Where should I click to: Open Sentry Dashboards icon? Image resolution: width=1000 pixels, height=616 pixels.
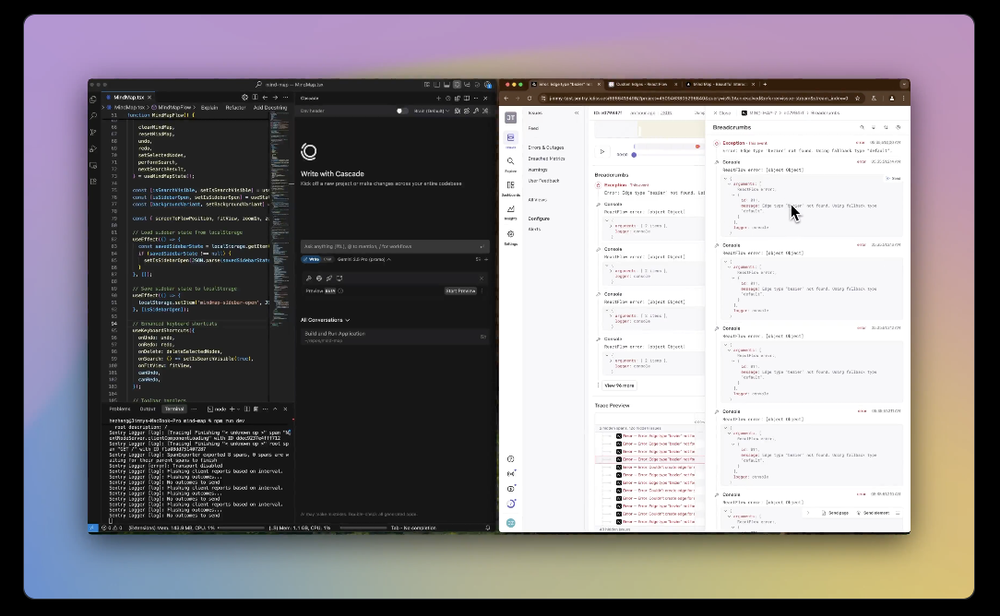coord(510,187)
